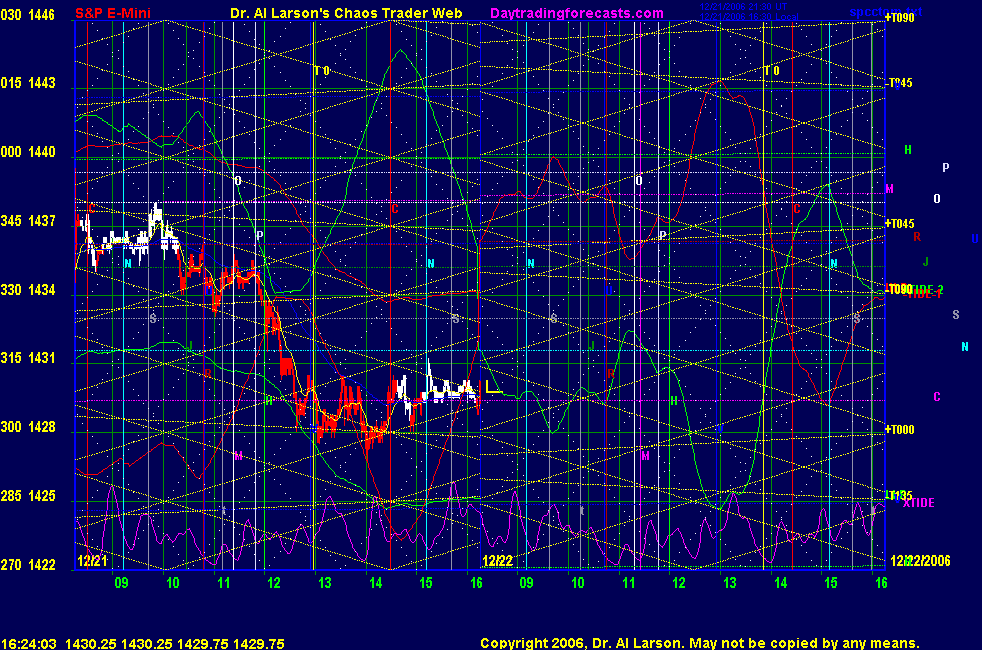Click the gray S planet legend letter

coord(956,314)
